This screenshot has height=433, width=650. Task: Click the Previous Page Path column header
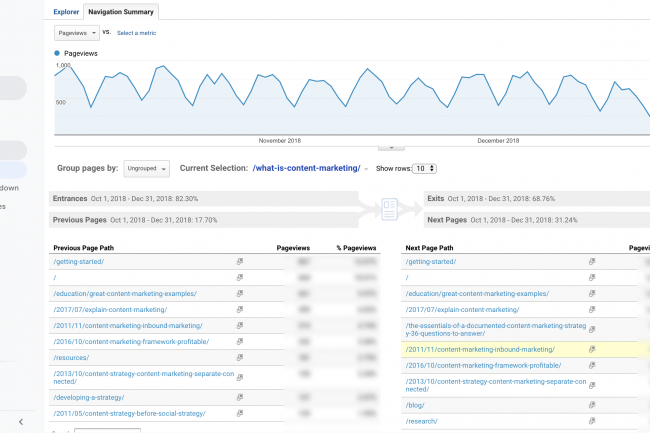click(x=88, y=246)
